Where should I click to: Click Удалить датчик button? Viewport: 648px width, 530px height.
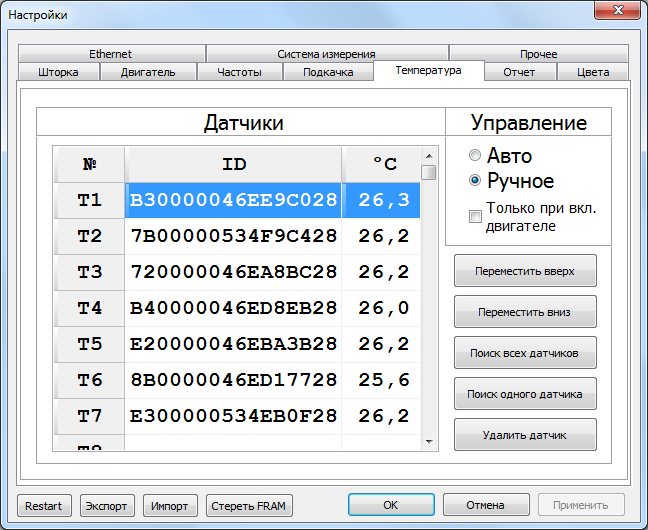[525, 435]
